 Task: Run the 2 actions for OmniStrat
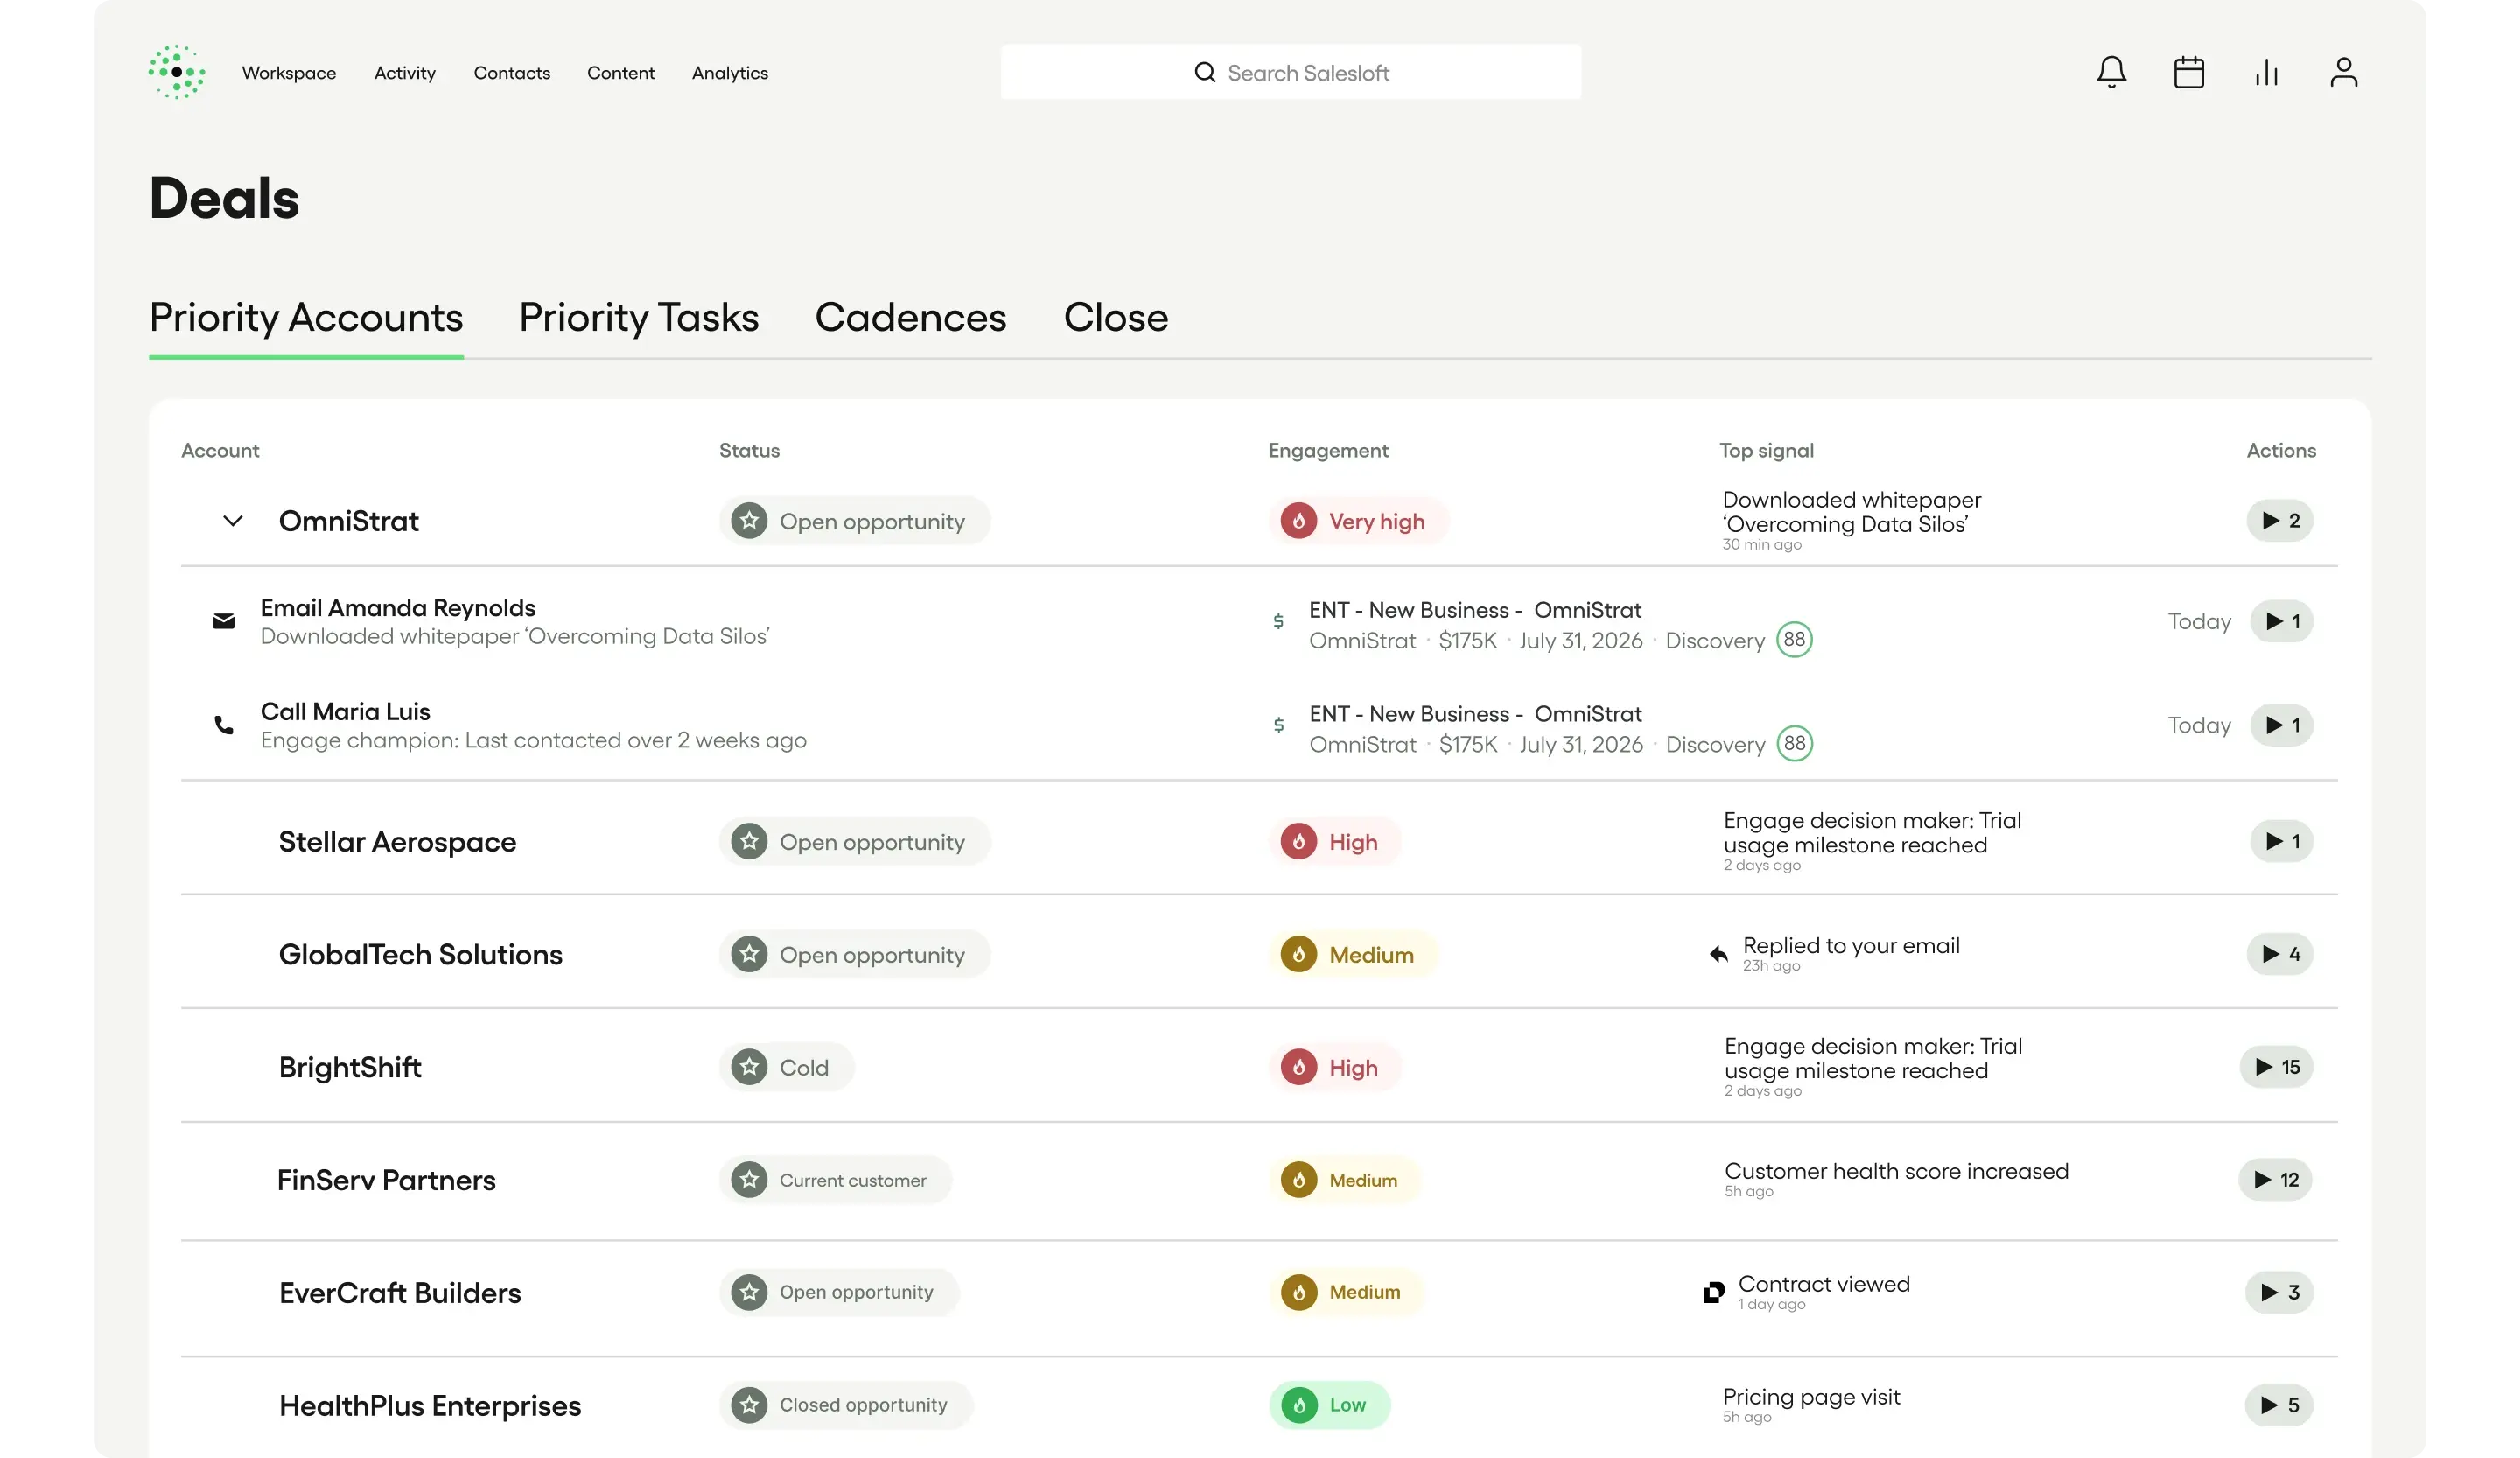(x=2280, y=521)
